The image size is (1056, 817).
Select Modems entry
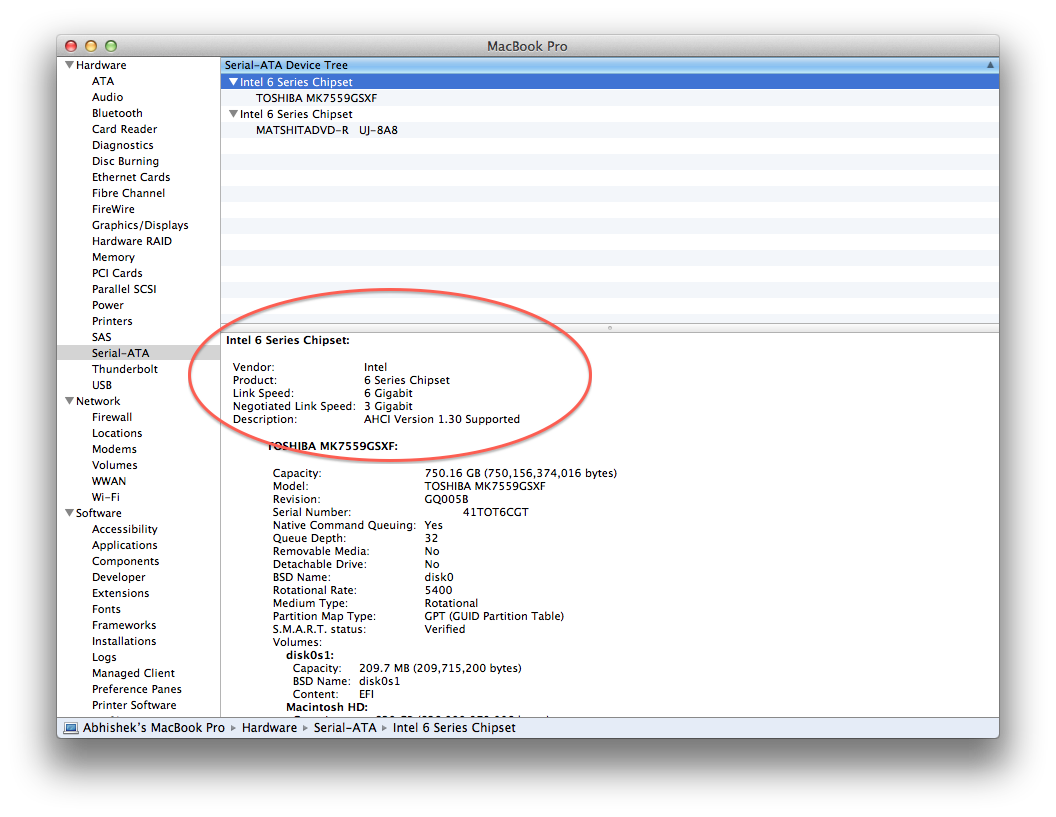coord(114,449)
